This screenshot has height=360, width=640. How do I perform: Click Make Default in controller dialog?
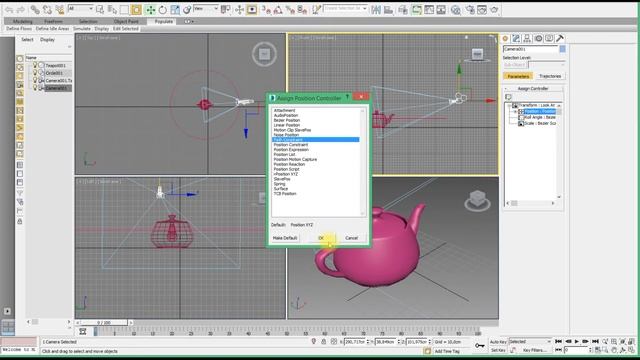[285, 238]
